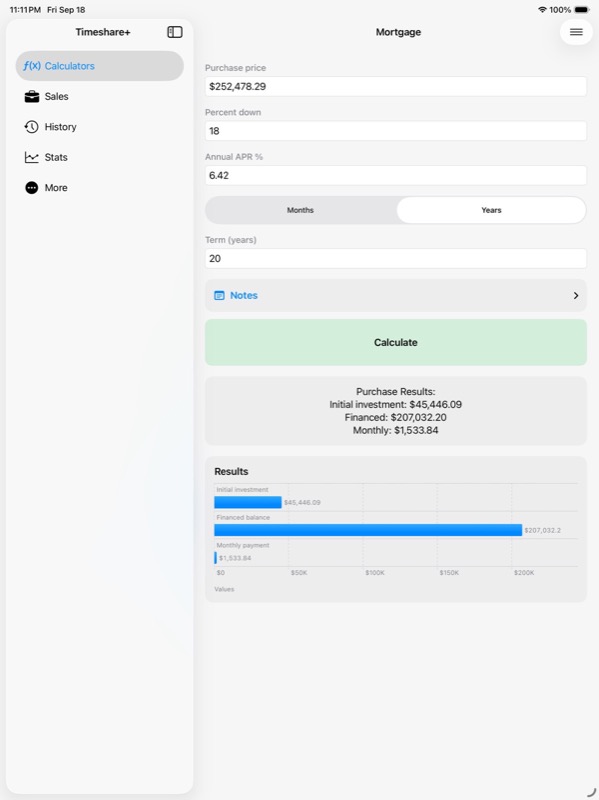Click the $1,533.84 chart value label
This screenshot has width=599, height=800.
click(x=235, y=558)
